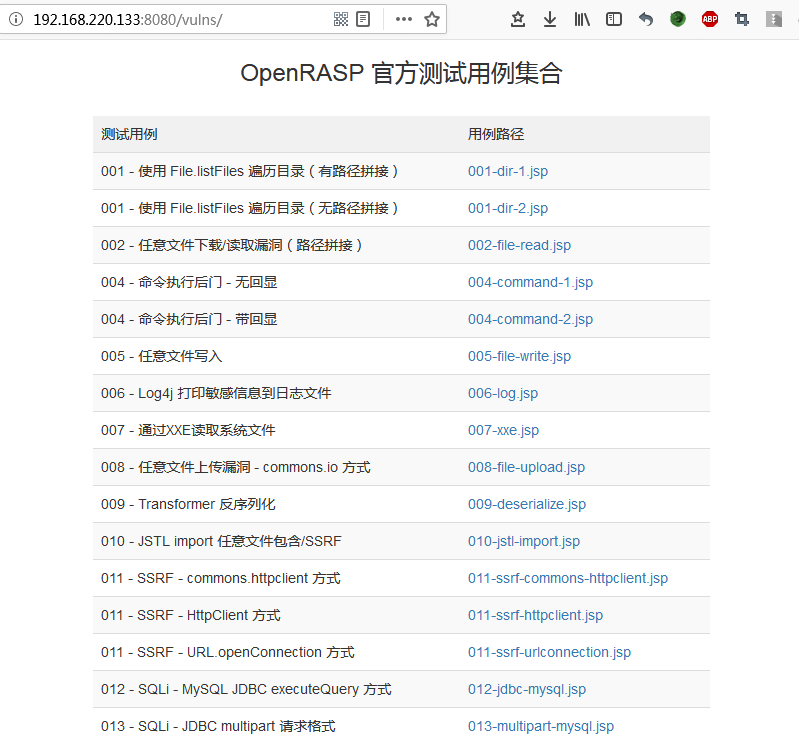This screenshot has width=799, height=747.
Task: Open 011-ssrf-commons-httpclient.jsp link
Action: click(x=568, y=578)
